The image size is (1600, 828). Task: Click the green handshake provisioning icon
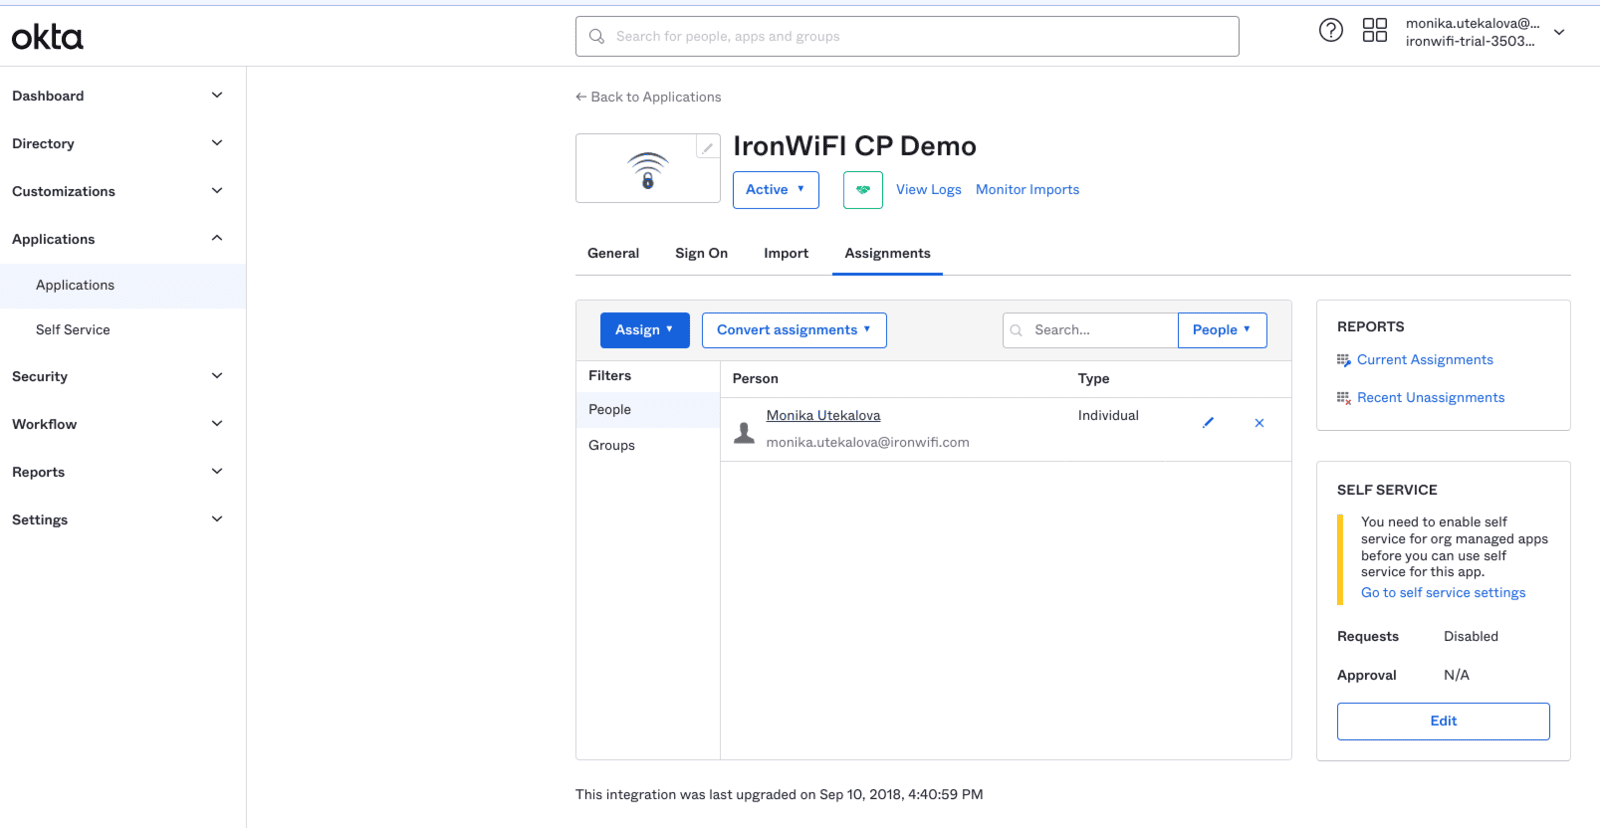coord(863,190)
